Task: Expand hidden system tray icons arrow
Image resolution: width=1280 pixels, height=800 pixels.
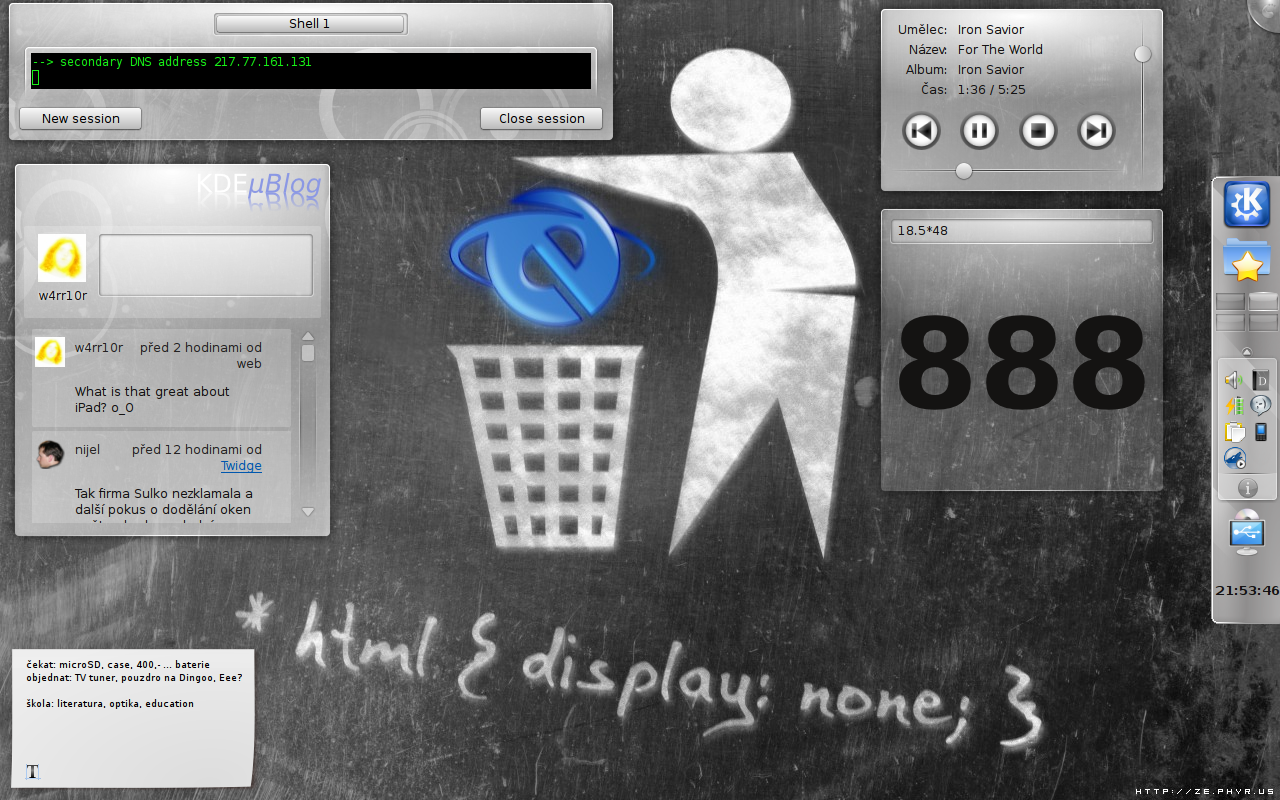Action: (1247, 351)
